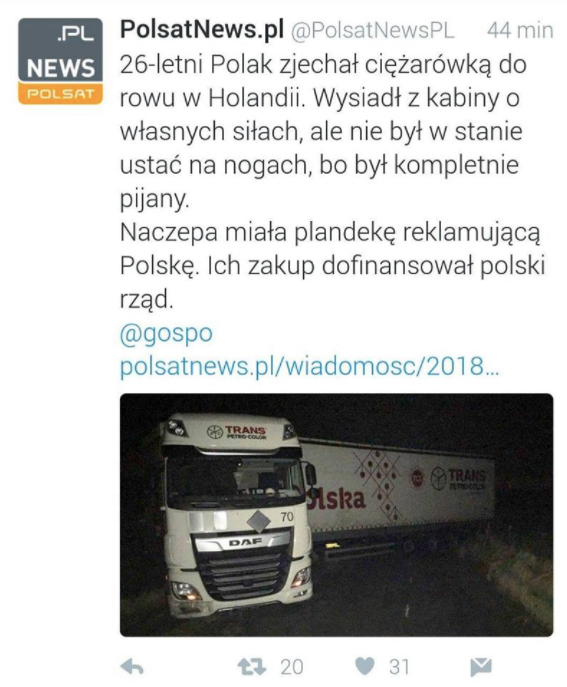The image size is (567, 687).
Task: View the 31 likes count
Action: click(399, 667)
